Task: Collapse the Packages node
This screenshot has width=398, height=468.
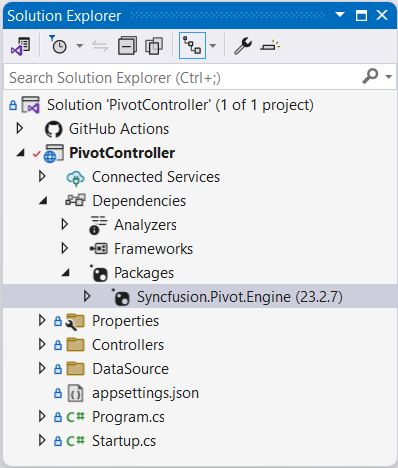Action: [66, 273]
